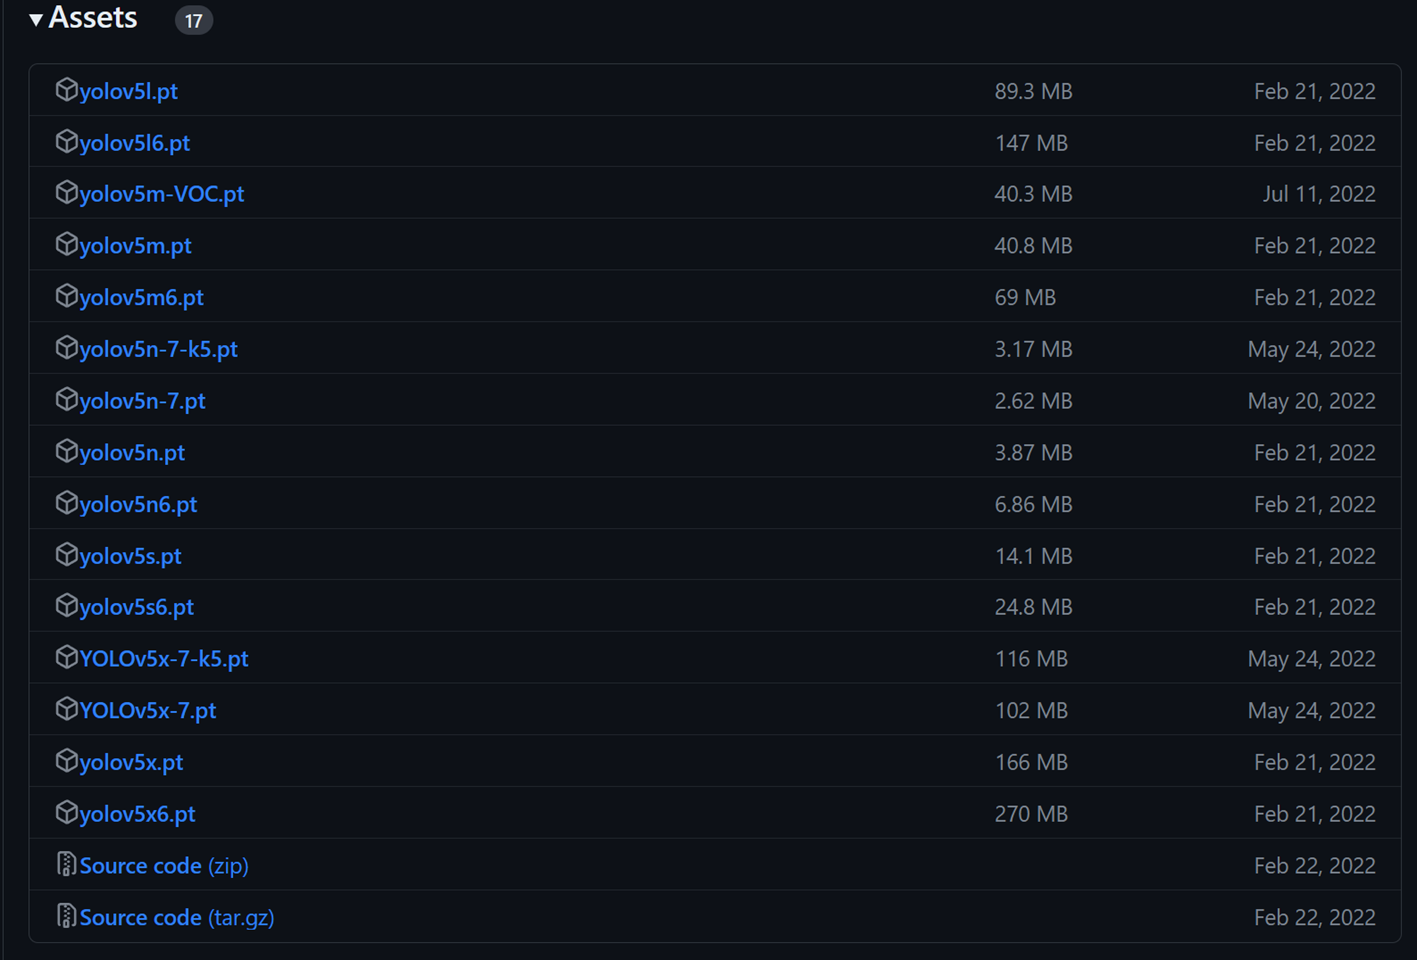Click the zip file icon for Source code (zip)
1417x960 pixels.
66,865
